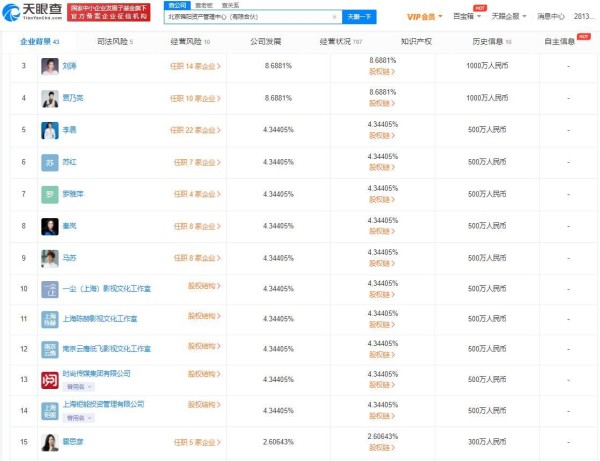This screenshot has height=461, width=600.
Task: Select the 300万人民币 cell in row 15
Action: click(487, 442)
